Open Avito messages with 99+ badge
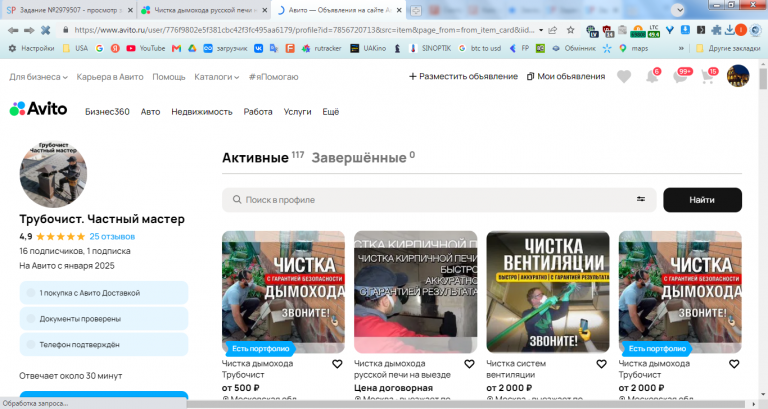This screenshot has height=409, width=768. pos(680,76)
